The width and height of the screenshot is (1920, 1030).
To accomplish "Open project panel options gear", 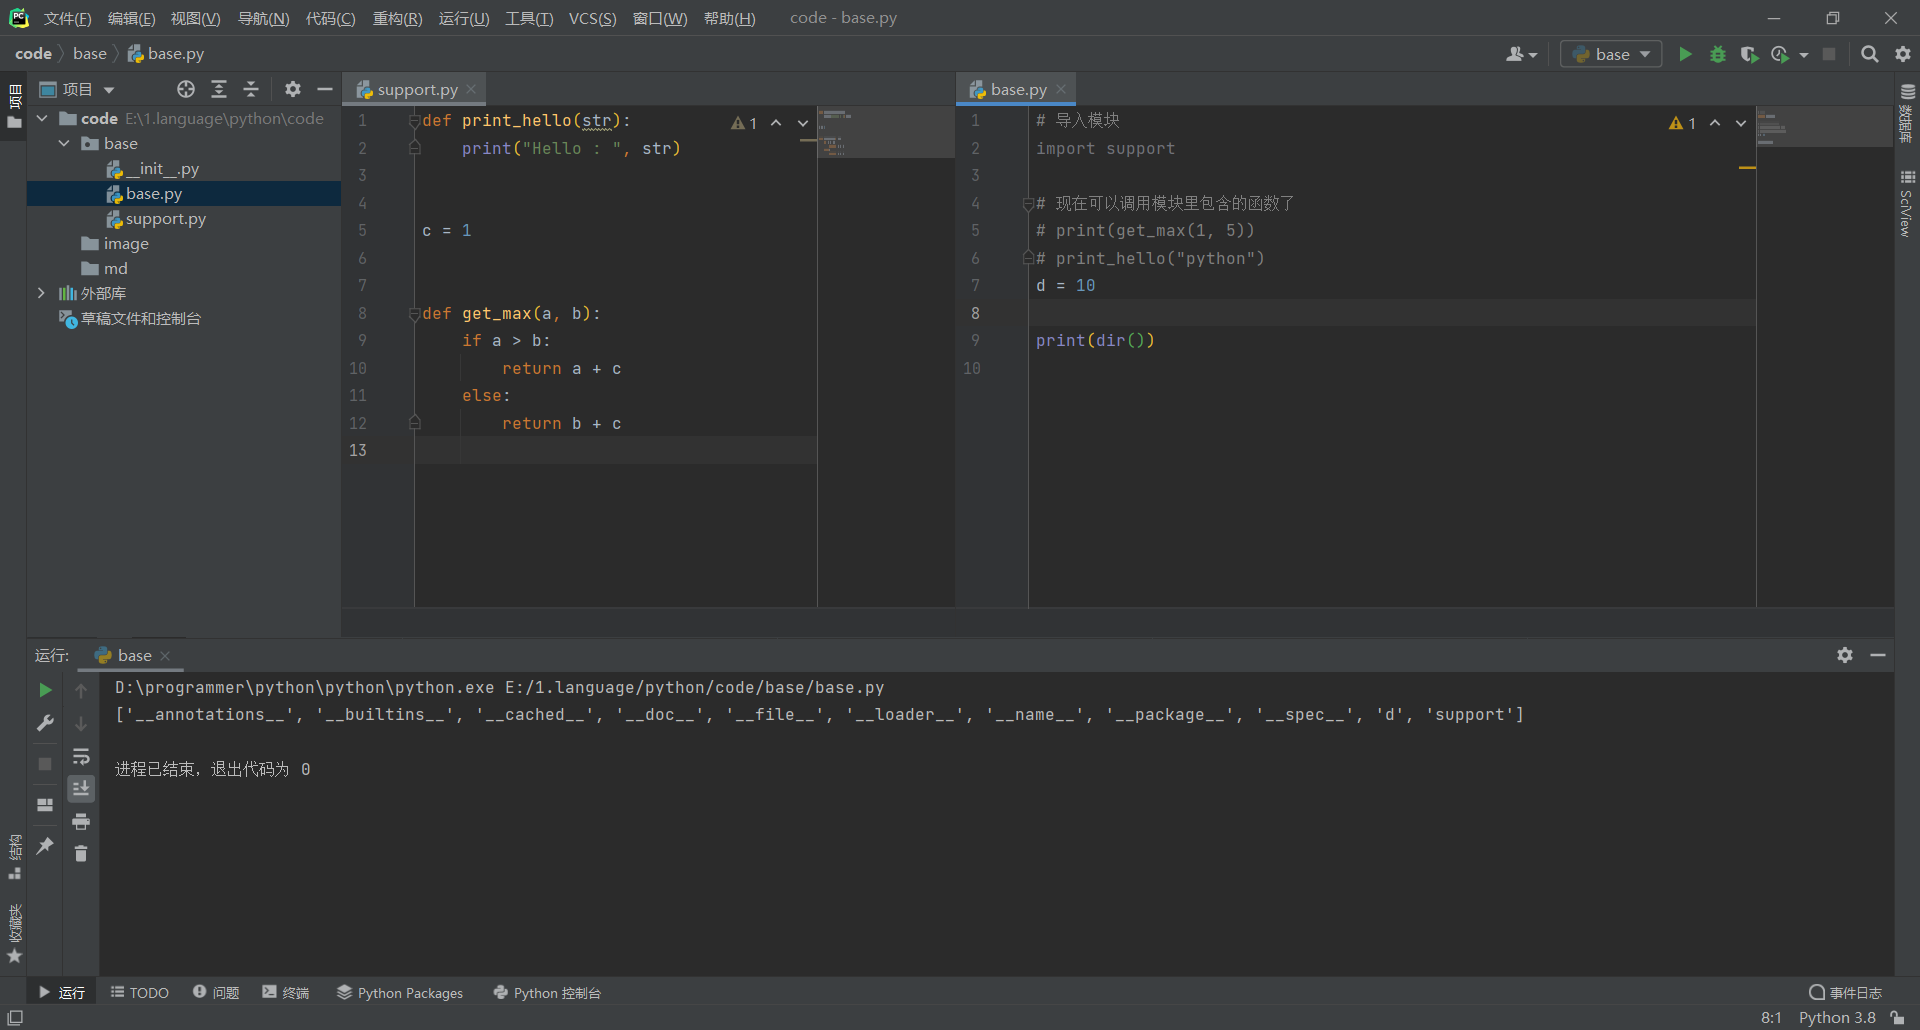I will (292, 89).
